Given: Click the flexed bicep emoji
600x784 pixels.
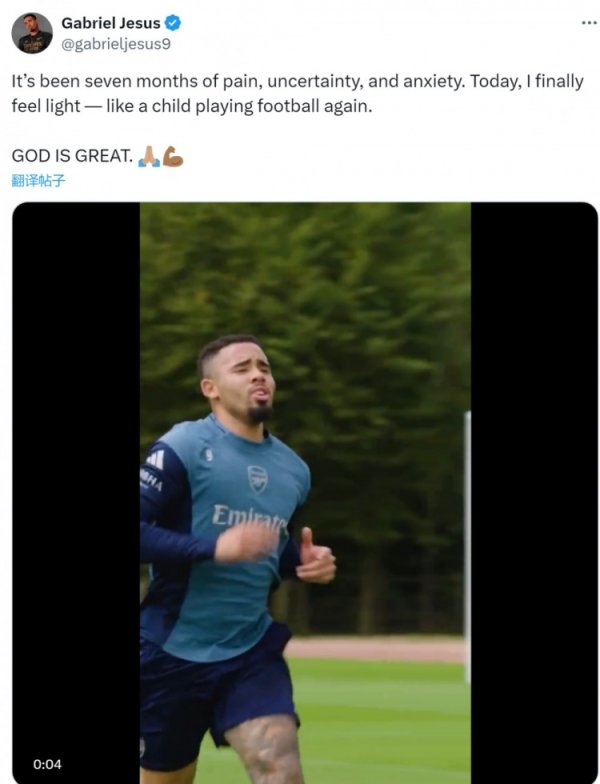Looking at the screenshot, I should [x=172, y=156].
